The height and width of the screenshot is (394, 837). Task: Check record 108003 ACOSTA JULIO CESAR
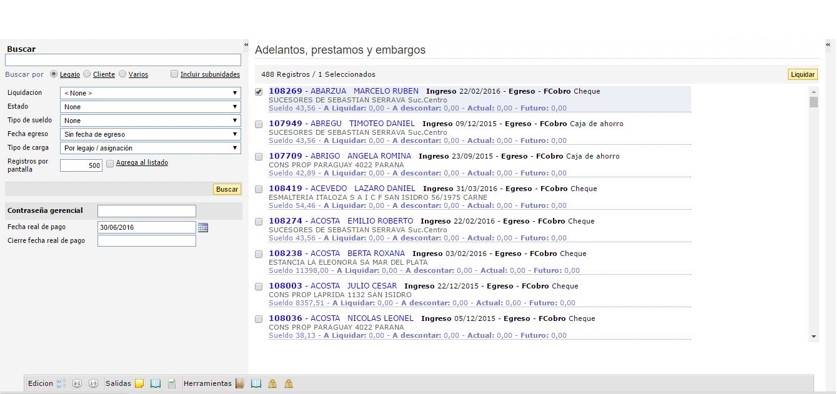tap(259, 287)
